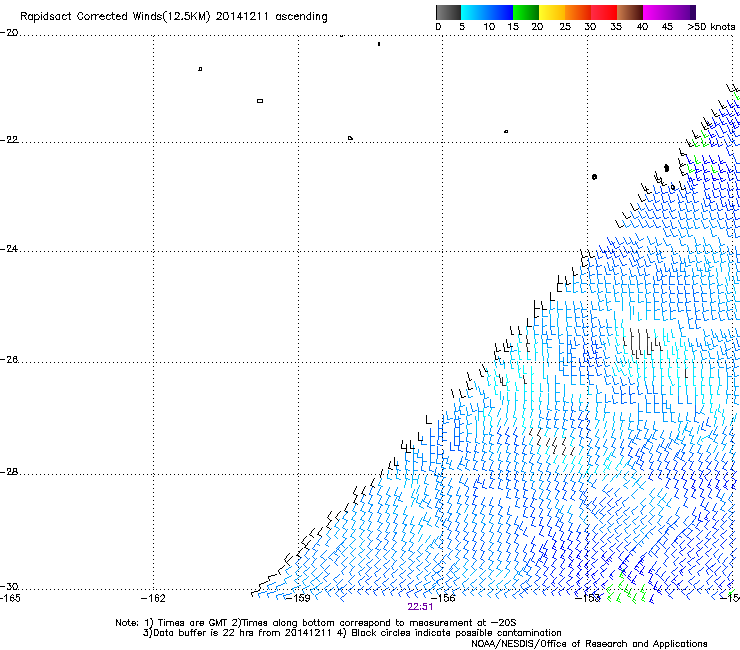Click the latitude label '-22'
The width and height of the screenshot is (740, 650).
(9, 140)
